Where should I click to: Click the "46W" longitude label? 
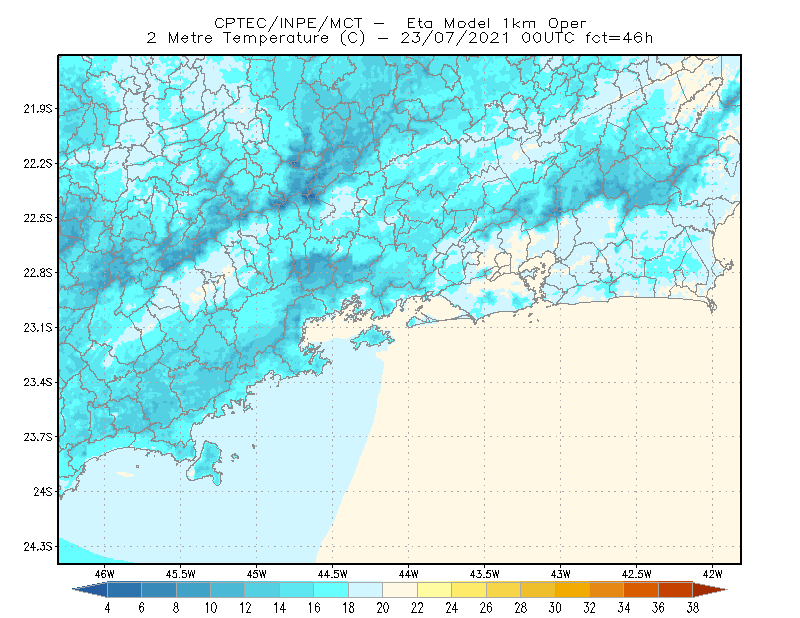pos(105,574)
